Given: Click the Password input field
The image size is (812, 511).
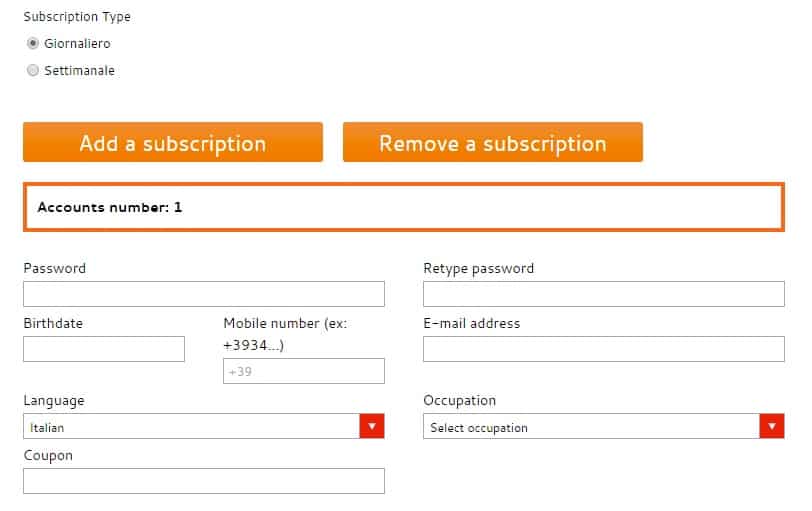Looking at the screenshot, I should tap(204, 294).
